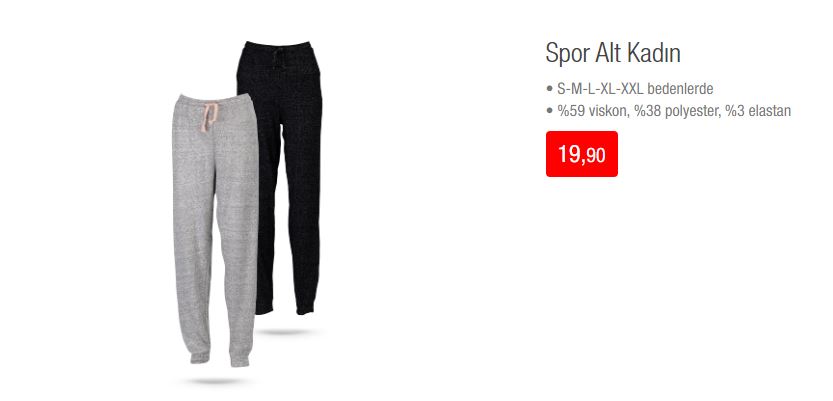833x401 pixels.
Task: Click the grey pants left ankle cuff
Action: pos(200,357)
